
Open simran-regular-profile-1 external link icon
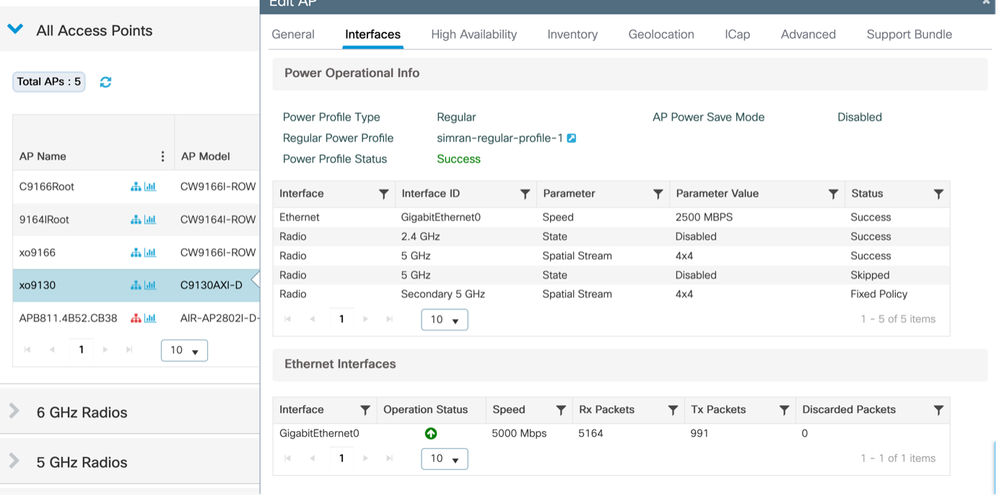click(571, 138)
